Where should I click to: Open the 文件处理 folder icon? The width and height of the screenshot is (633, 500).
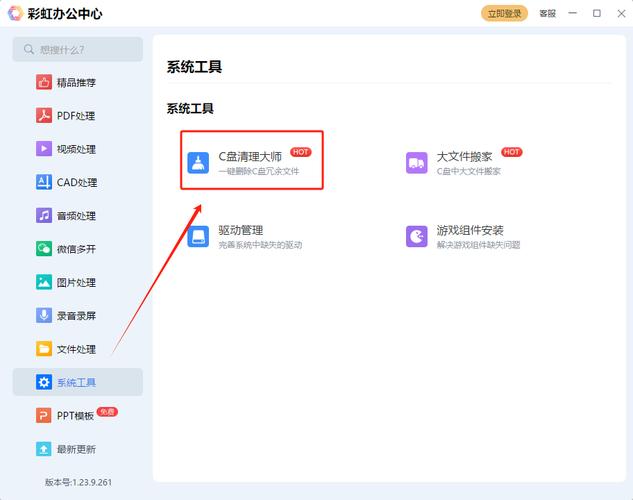pos(44,349)
